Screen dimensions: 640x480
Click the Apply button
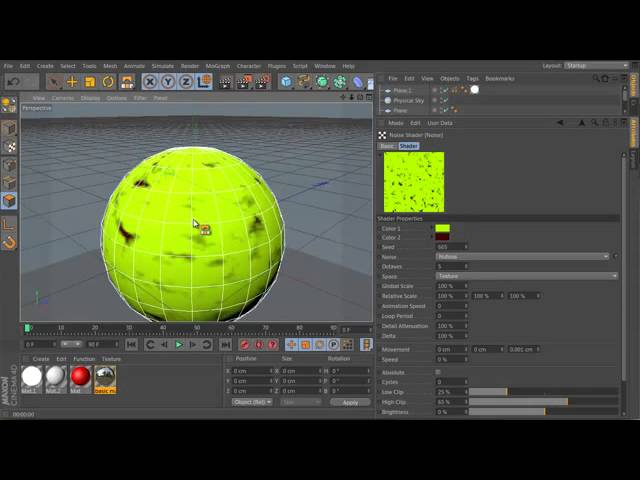(x=350, y=402)
